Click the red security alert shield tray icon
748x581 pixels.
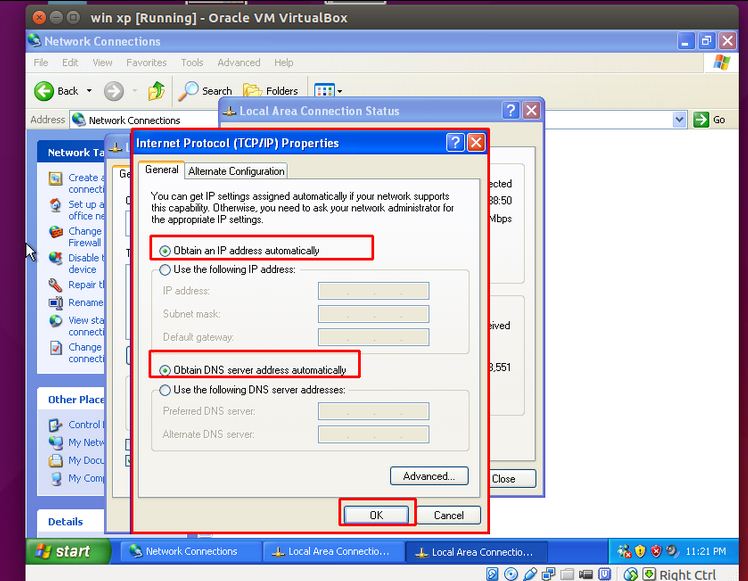(656, 551)
